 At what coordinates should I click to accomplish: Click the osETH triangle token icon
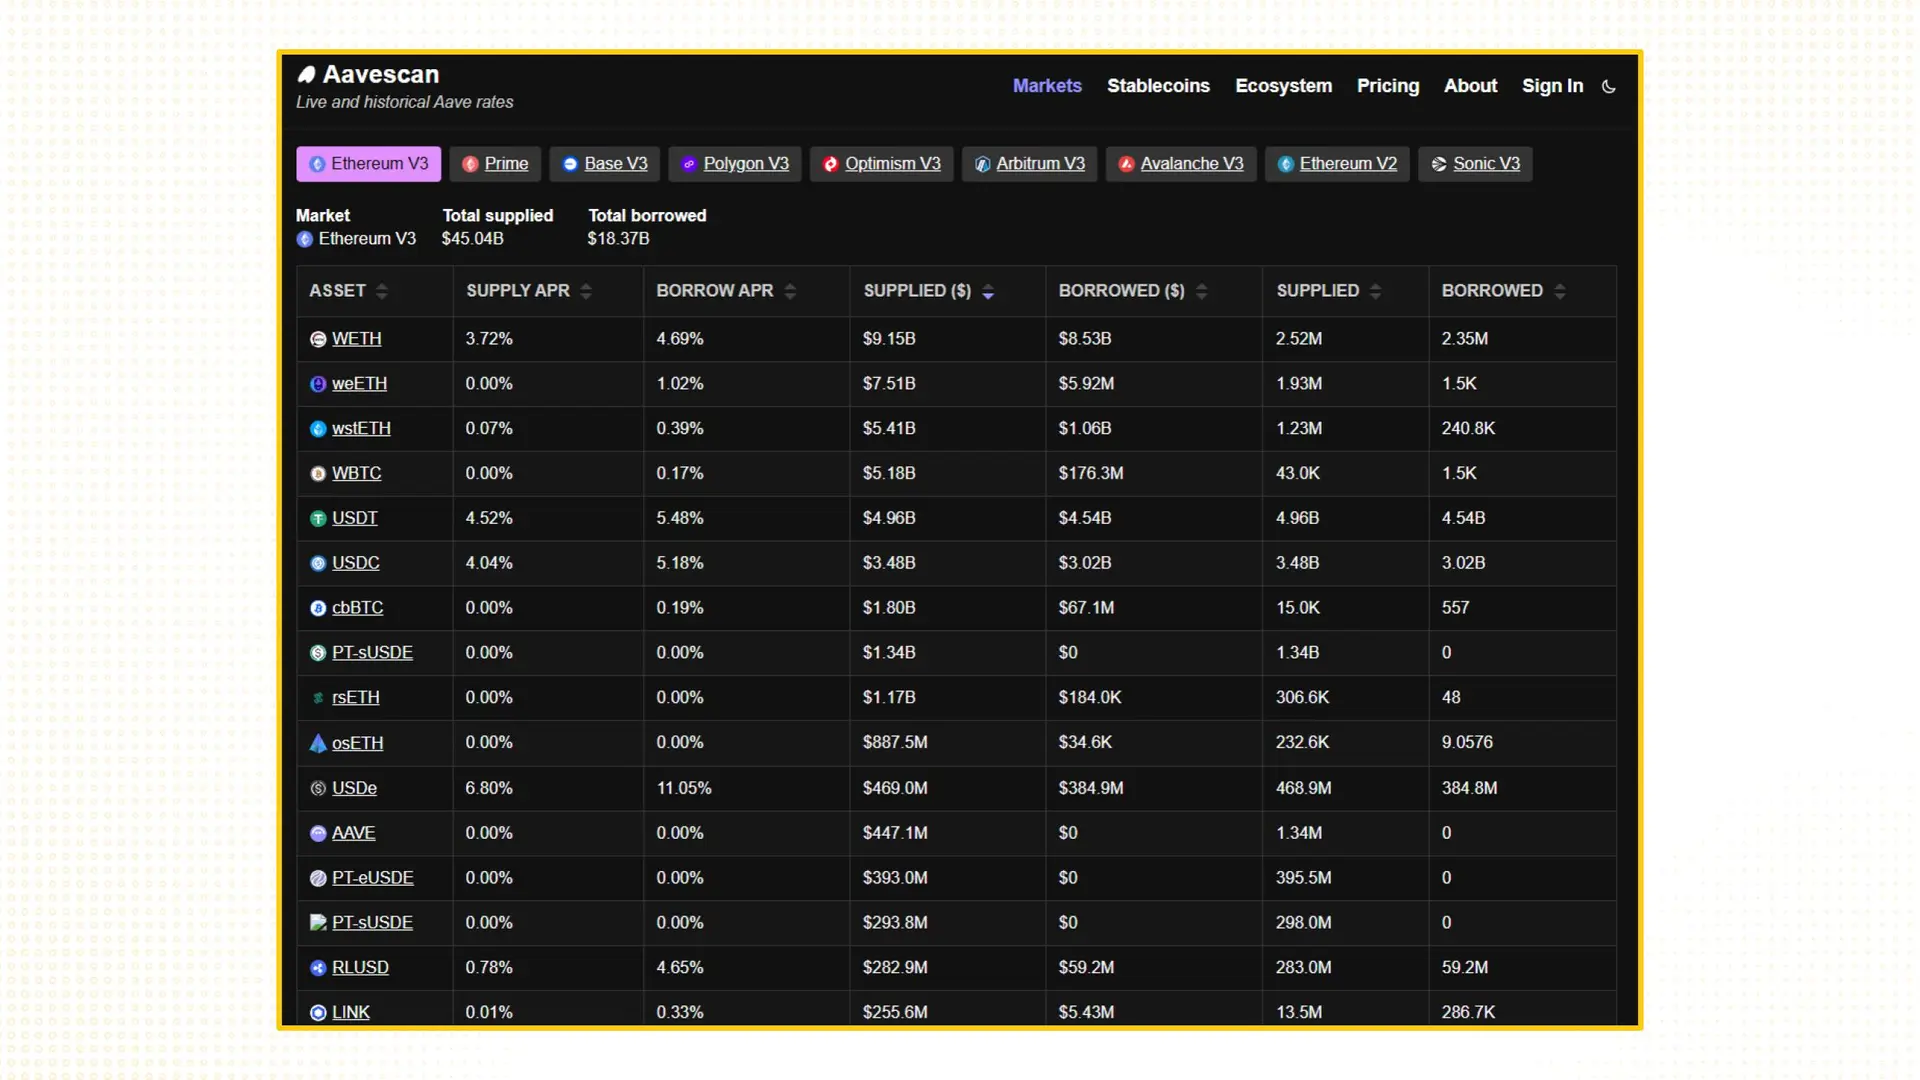tap(318, 743)
